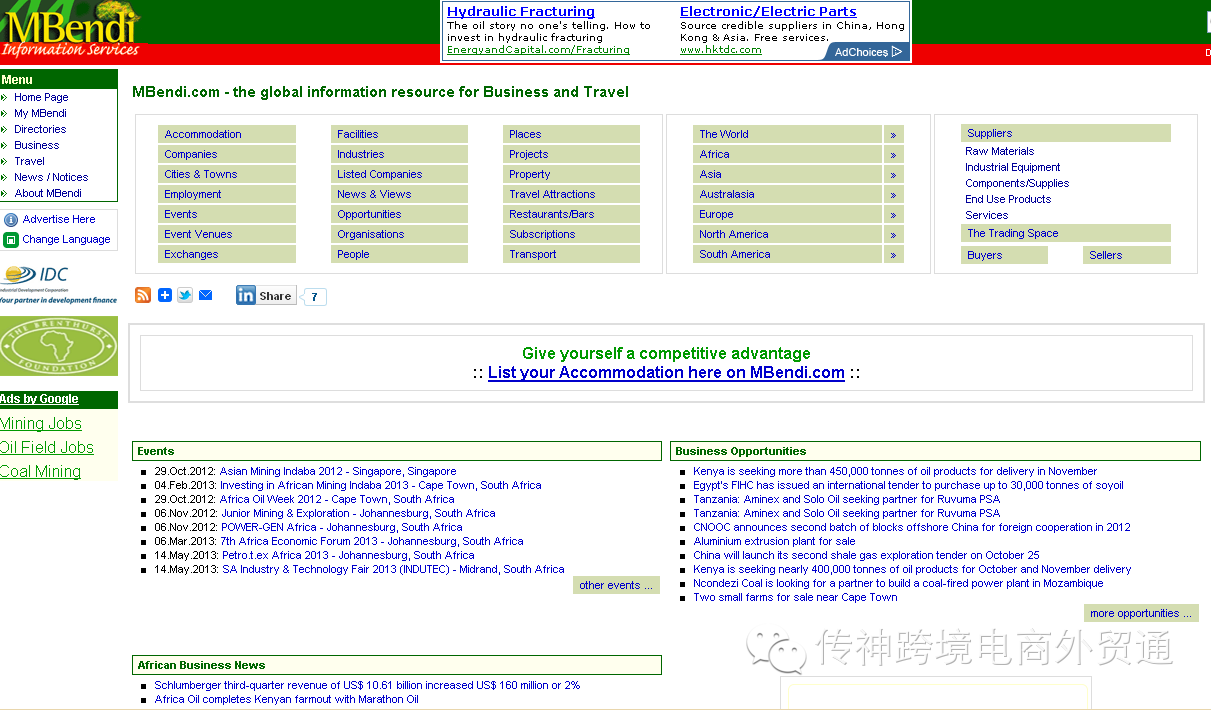Expand the North America region arrow
Viewport: 1211px width, 710px height.
point(893,234)
